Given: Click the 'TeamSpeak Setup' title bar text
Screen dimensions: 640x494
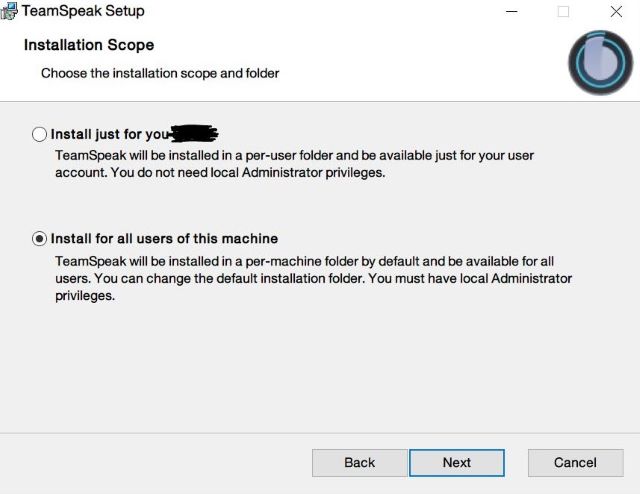Looking at the screenshot, I should tap(83, 11).
